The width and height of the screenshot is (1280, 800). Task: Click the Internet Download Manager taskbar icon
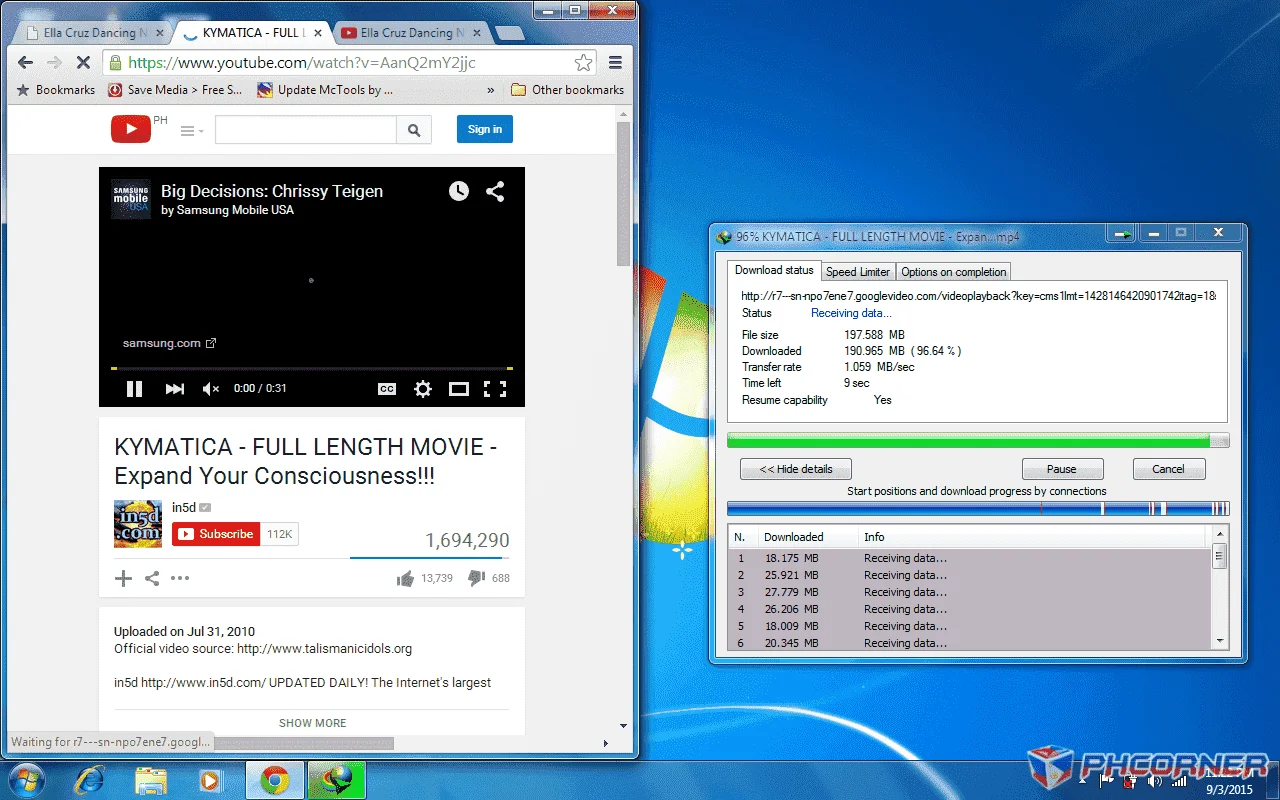coord(336,779)
